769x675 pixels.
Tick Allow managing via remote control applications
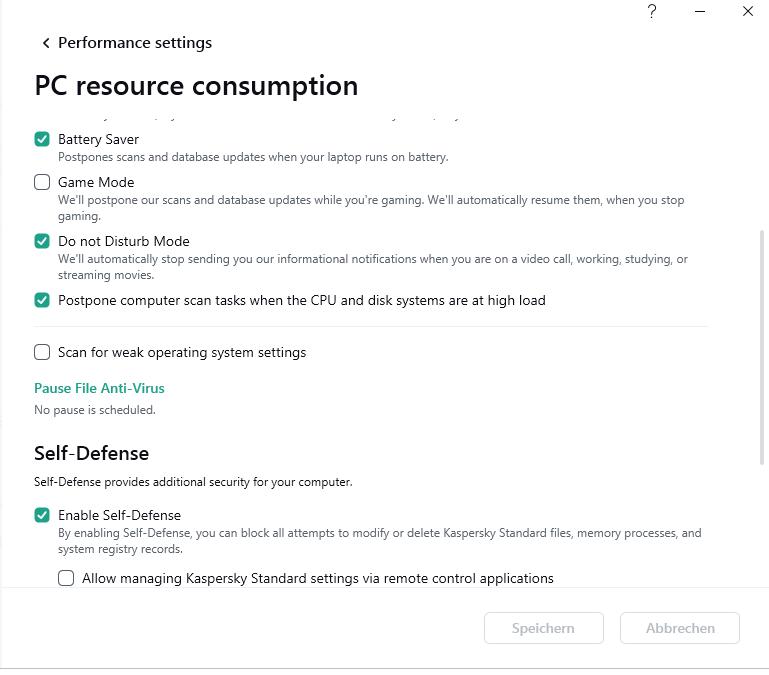pos(66,578)
